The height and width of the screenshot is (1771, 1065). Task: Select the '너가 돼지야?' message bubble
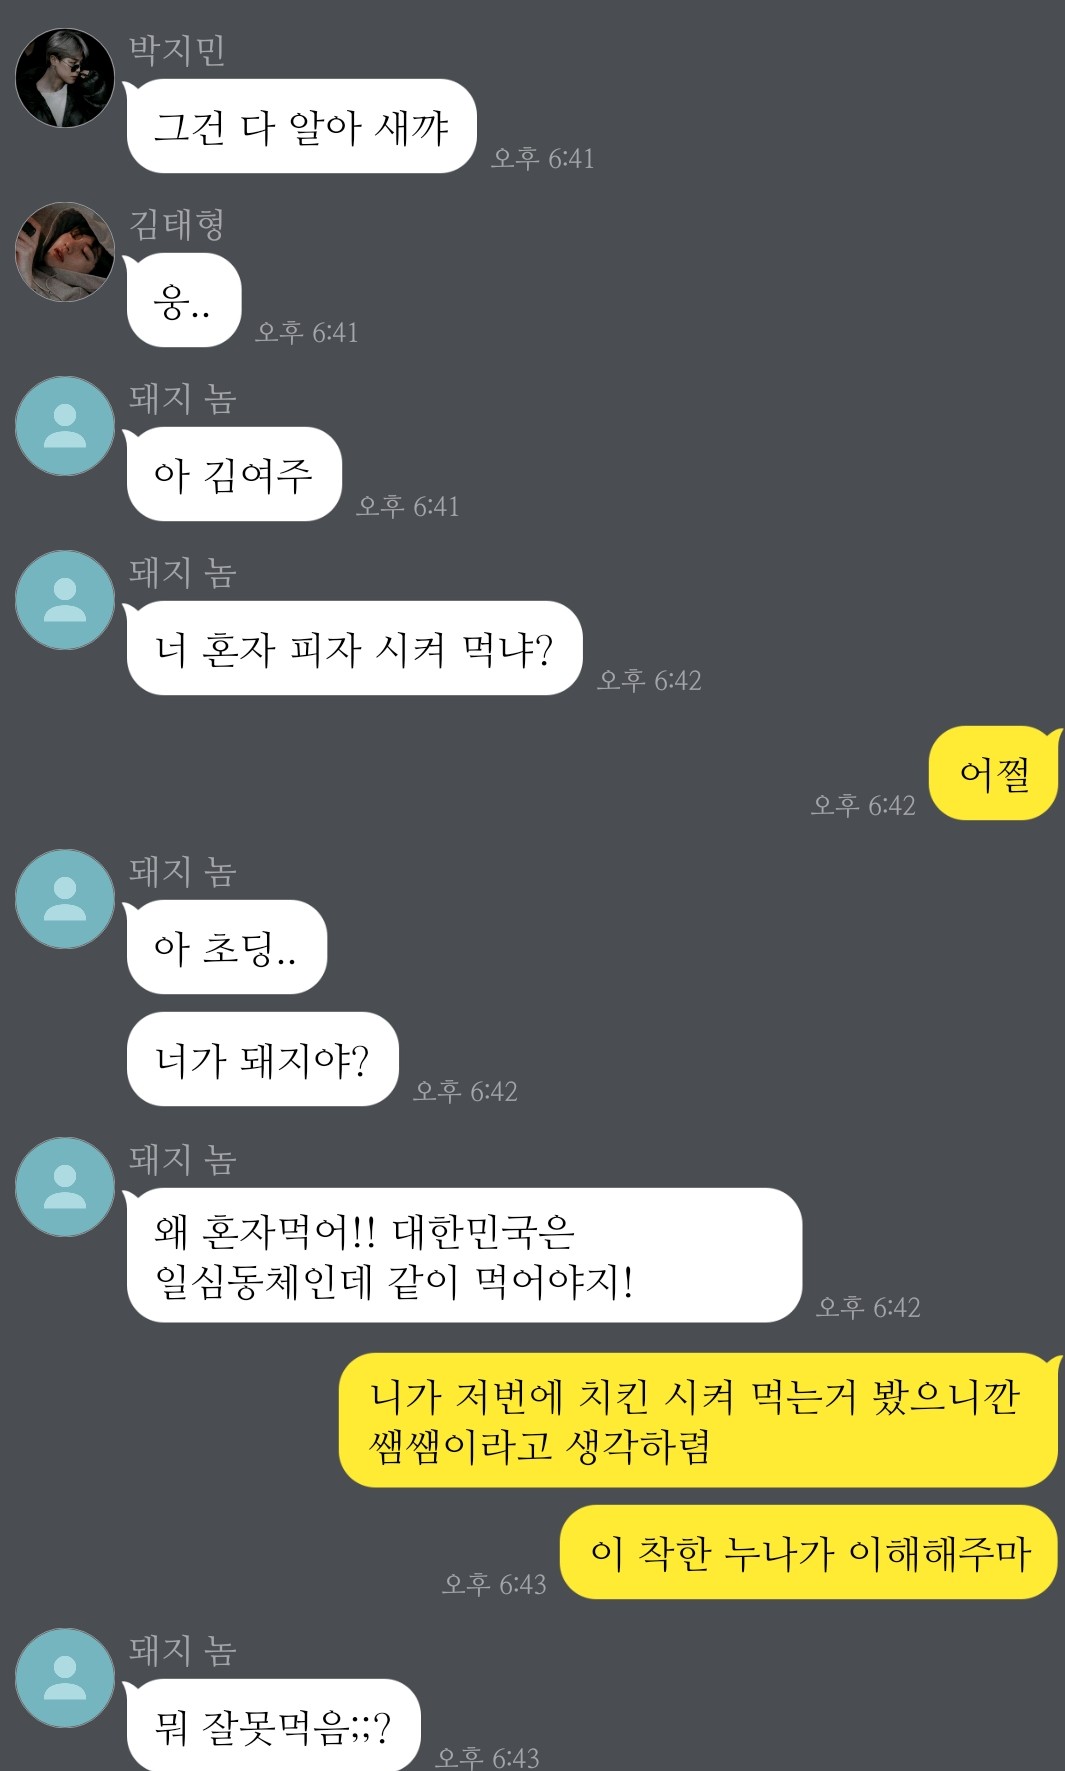263,1059
